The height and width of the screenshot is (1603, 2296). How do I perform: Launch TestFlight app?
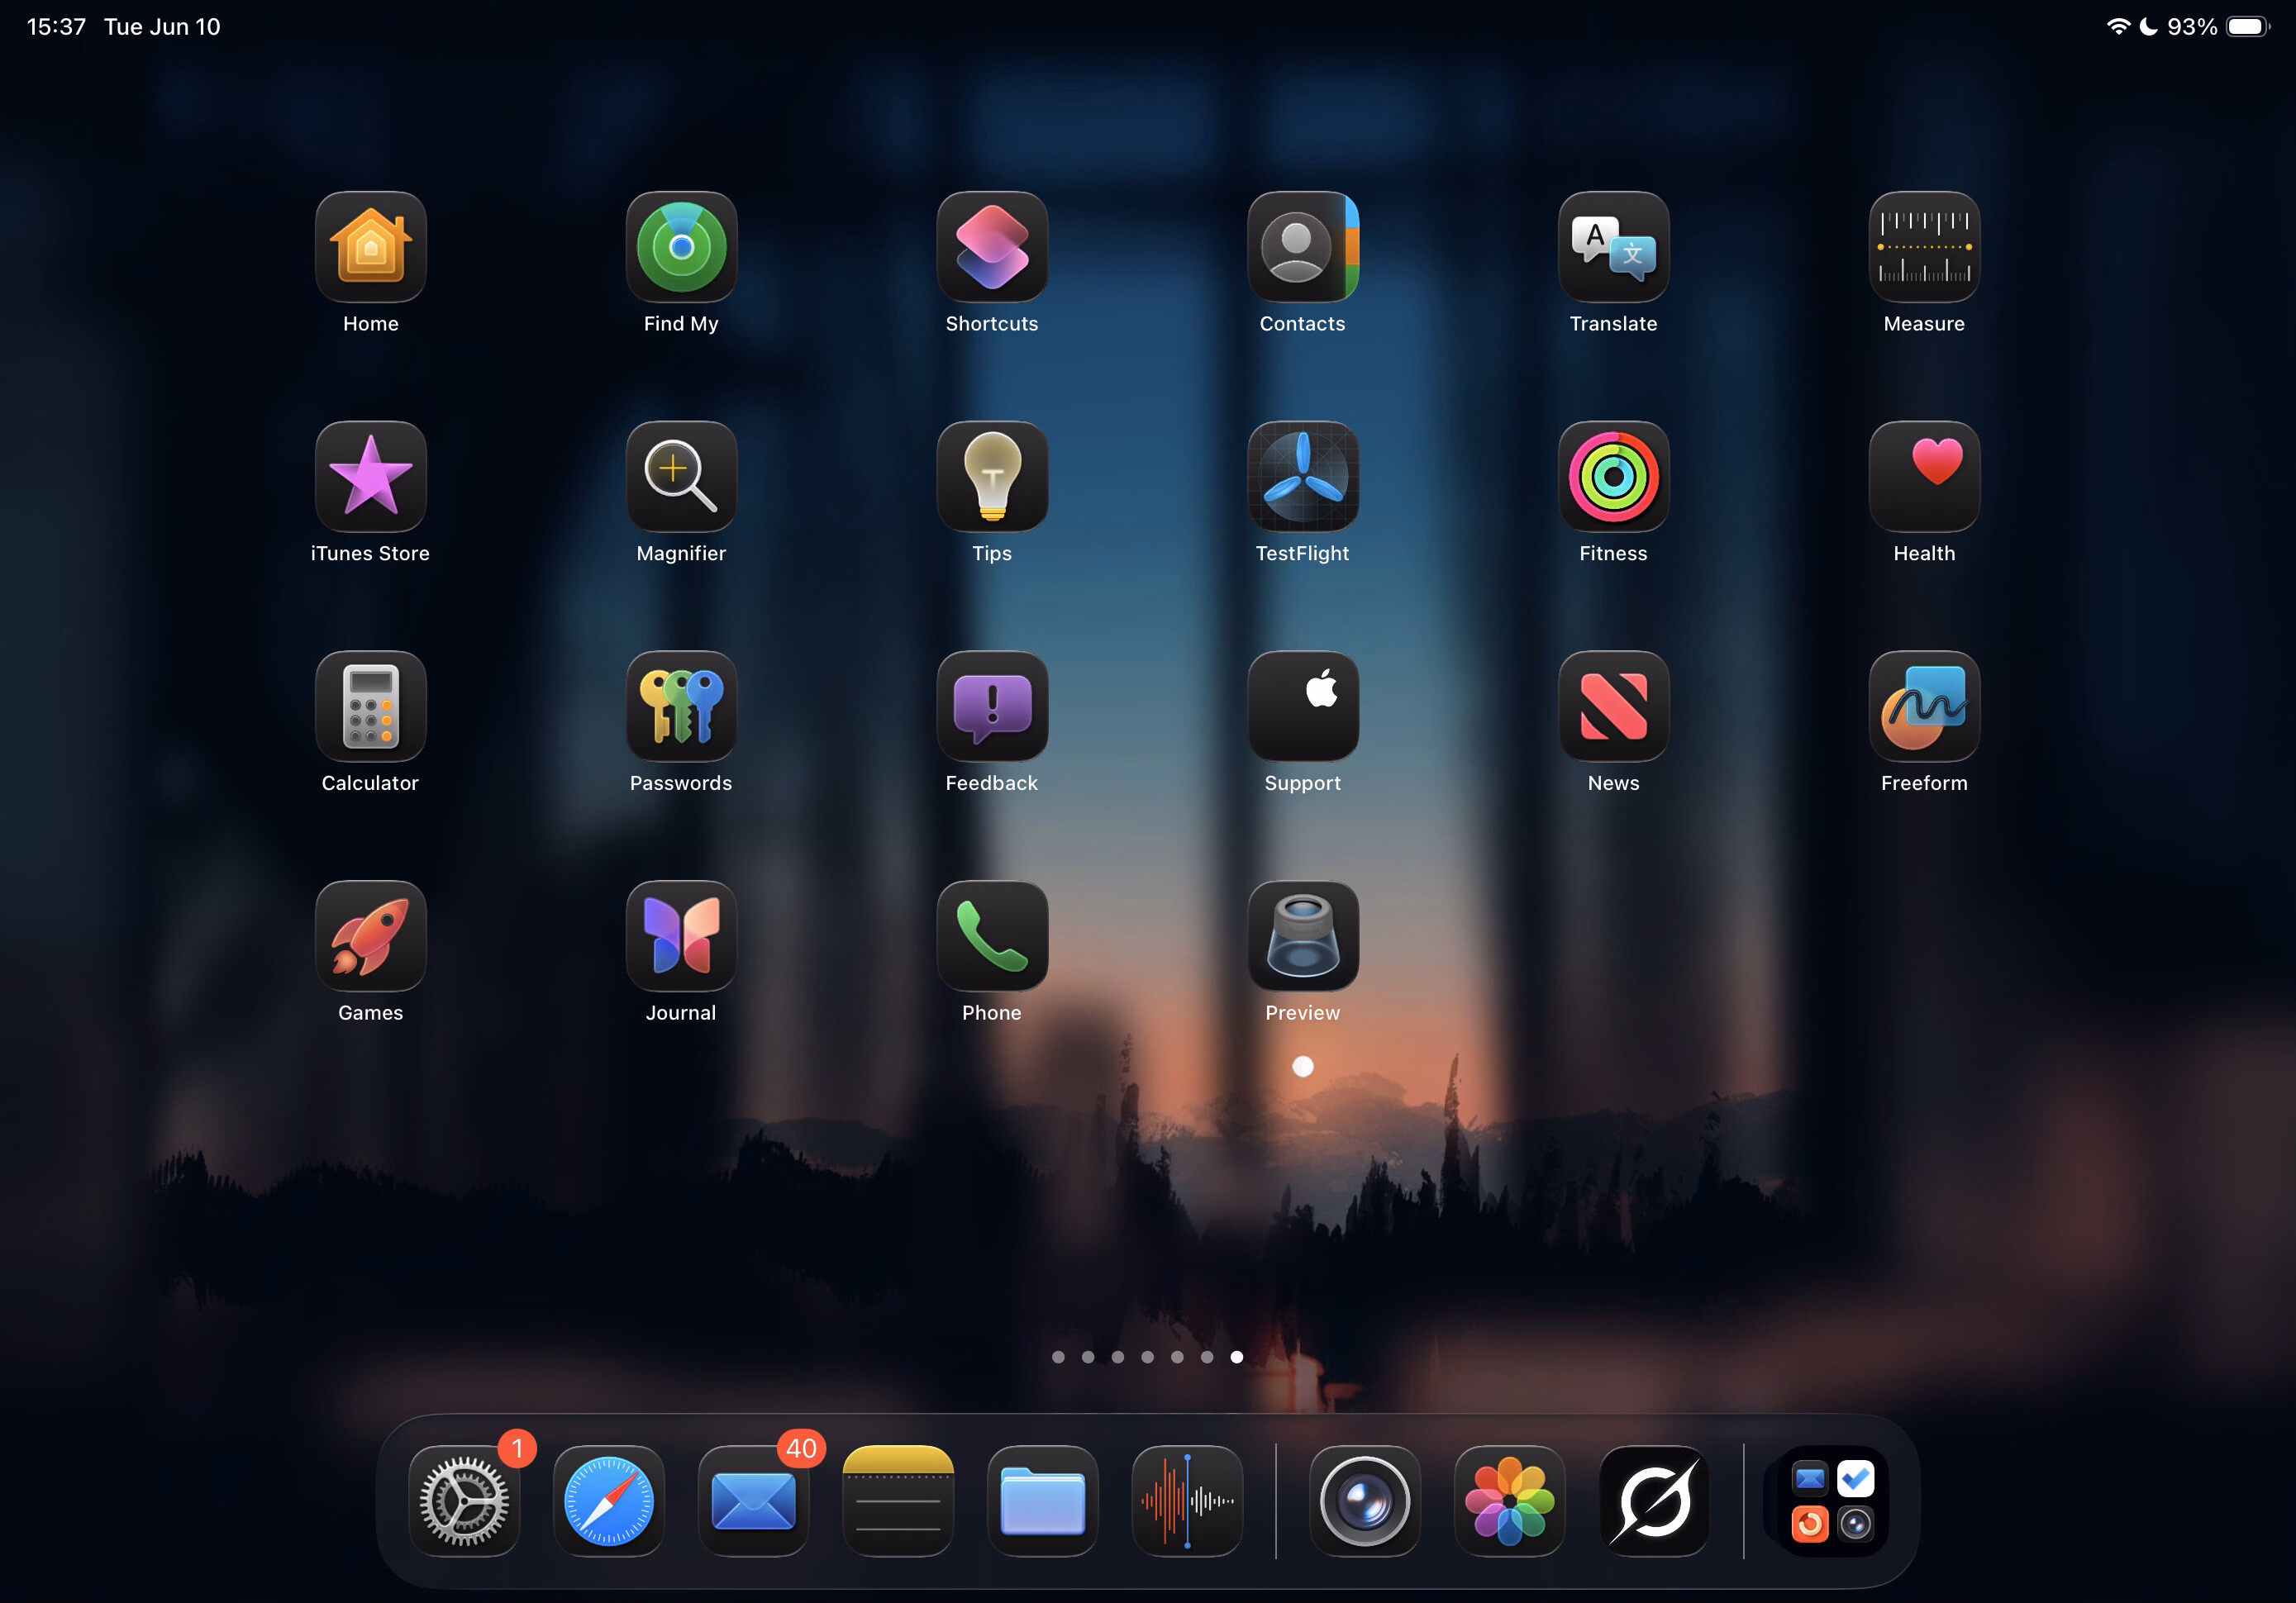coord(1303,477)
